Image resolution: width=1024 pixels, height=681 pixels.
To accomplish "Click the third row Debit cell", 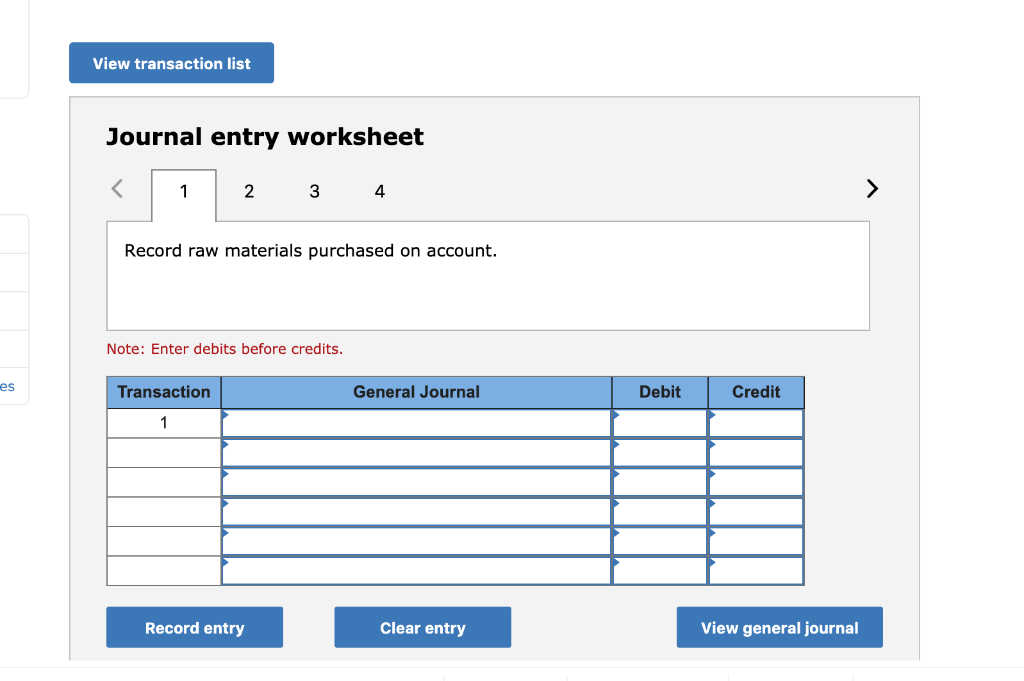I will 660,482.
